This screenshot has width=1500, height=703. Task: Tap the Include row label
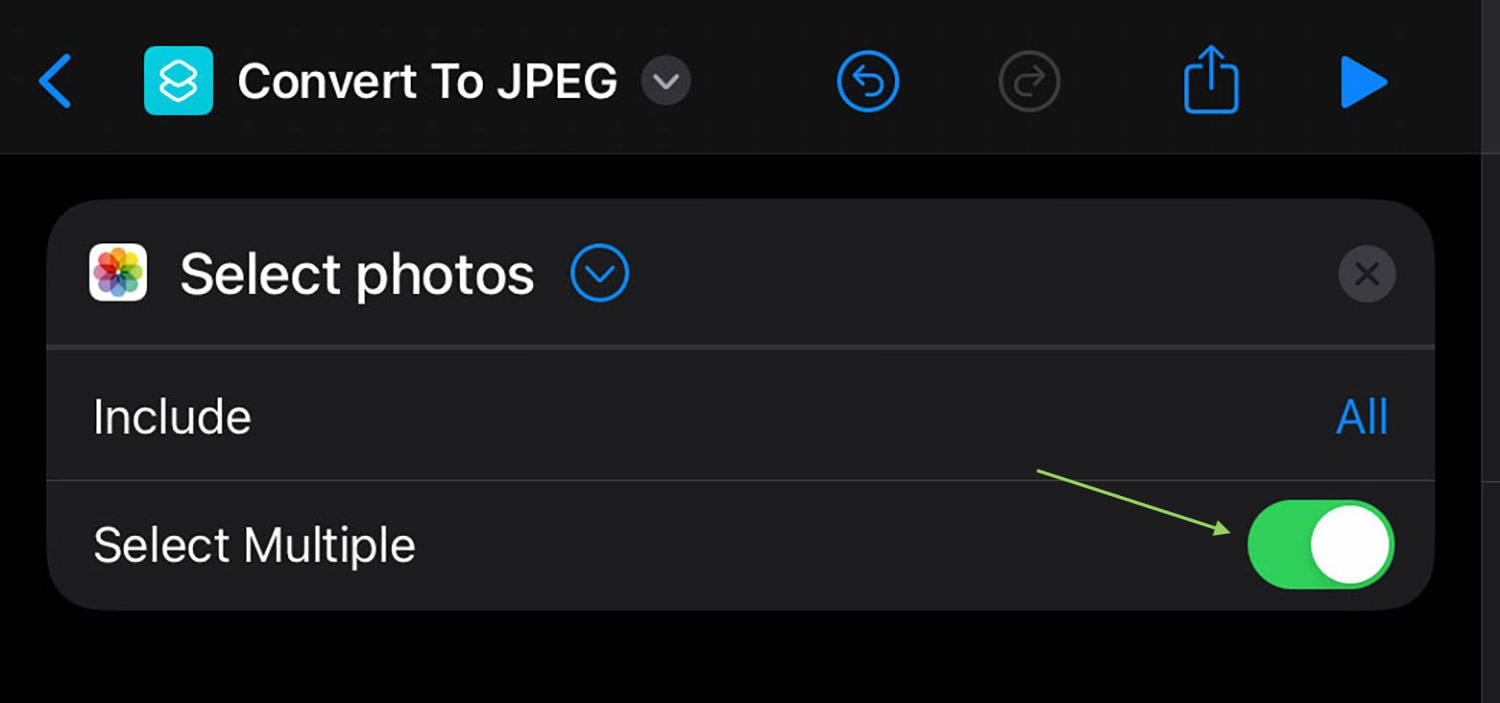point(172,417)
